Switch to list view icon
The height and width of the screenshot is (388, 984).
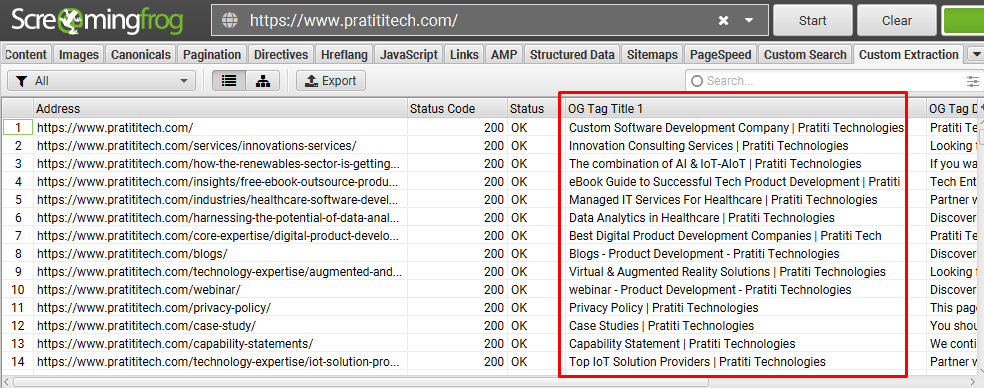[229, 81]
